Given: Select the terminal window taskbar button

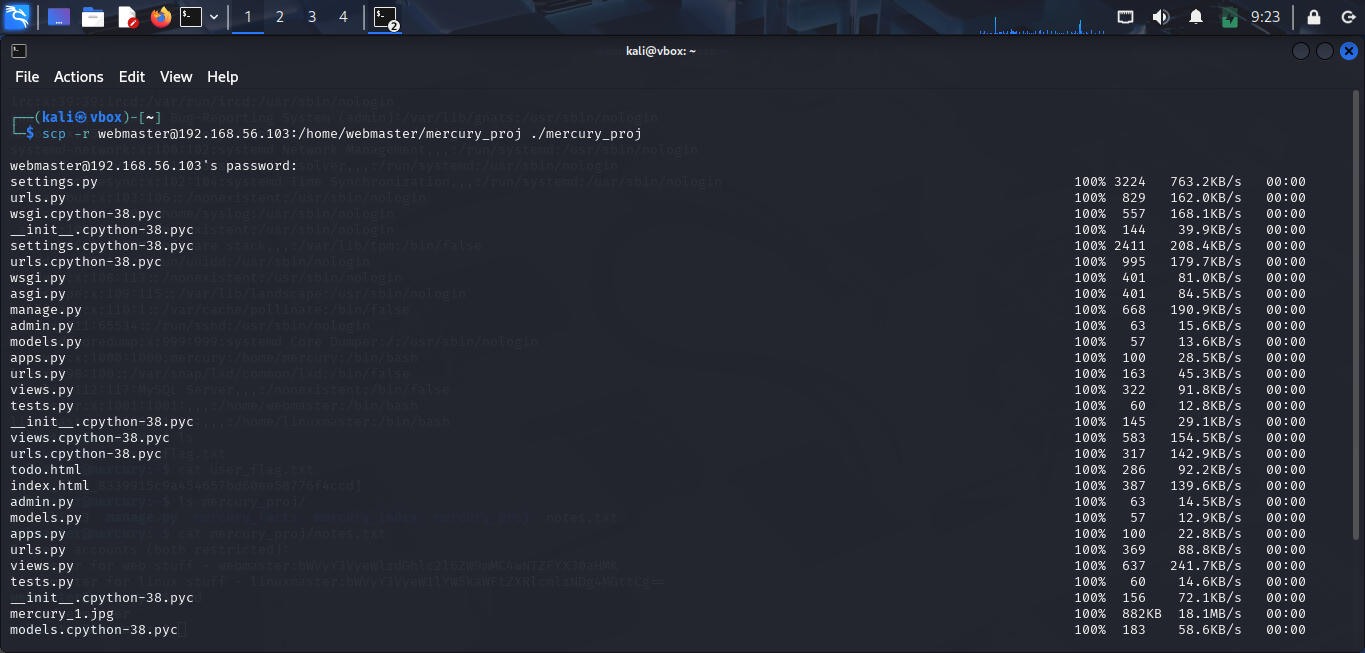Looking at the screenshot, I should 385,17.
